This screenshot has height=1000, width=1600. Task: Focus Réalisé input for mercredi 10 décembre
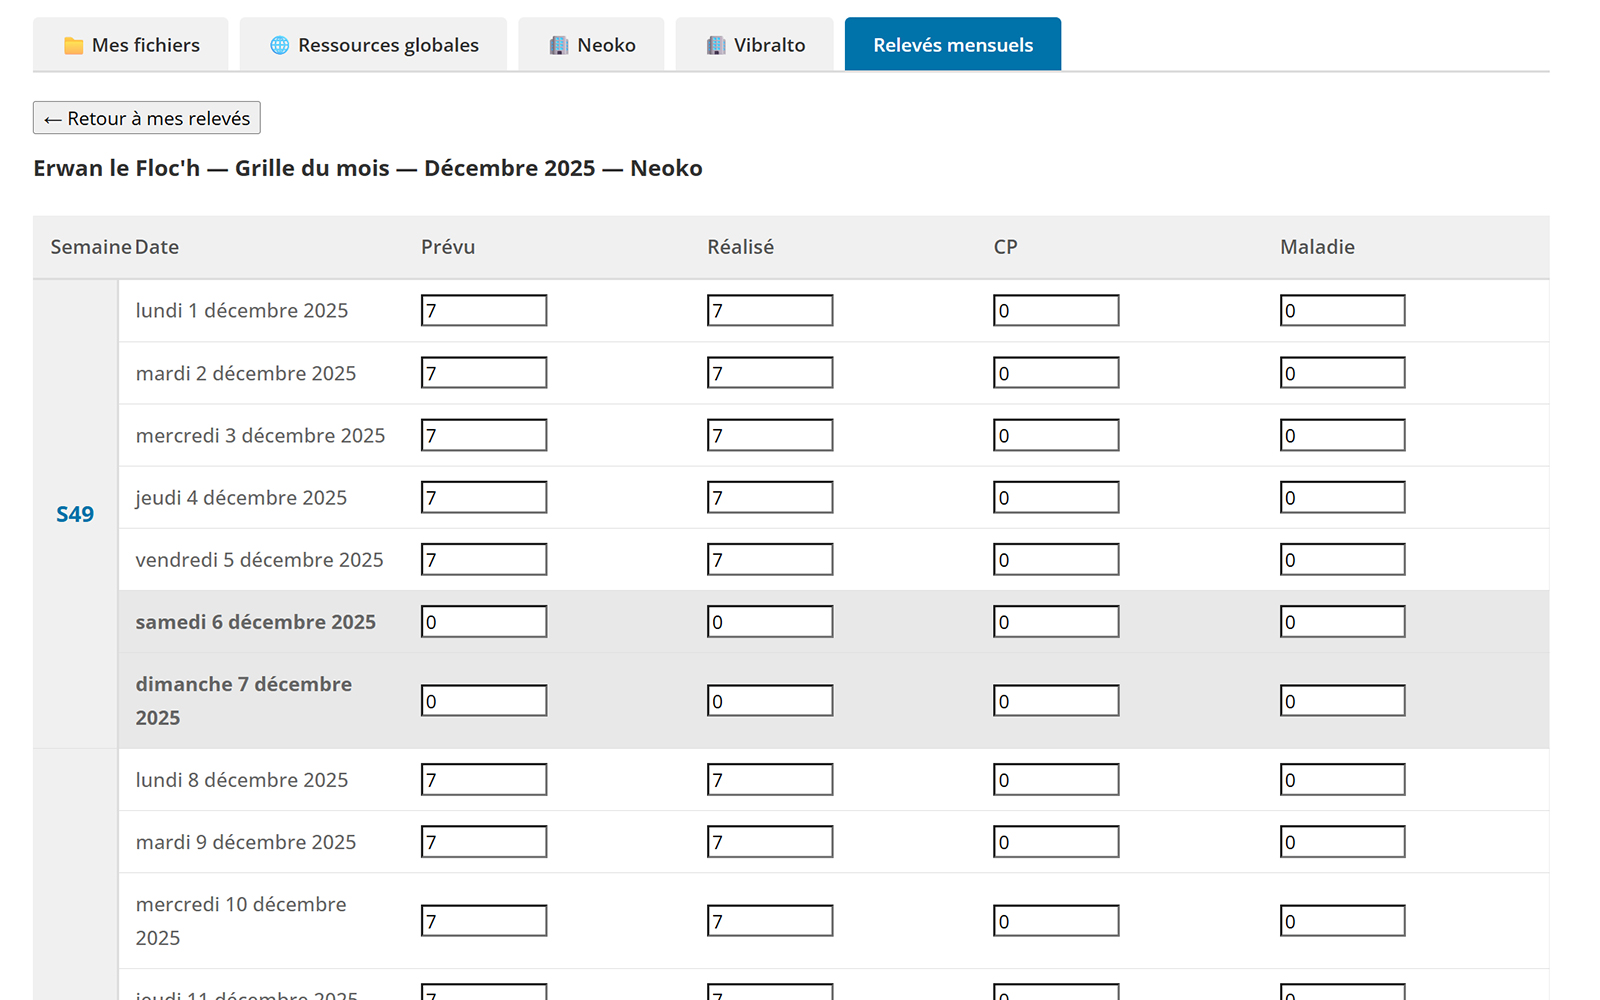pyautogui.click(x=770, y=920)
